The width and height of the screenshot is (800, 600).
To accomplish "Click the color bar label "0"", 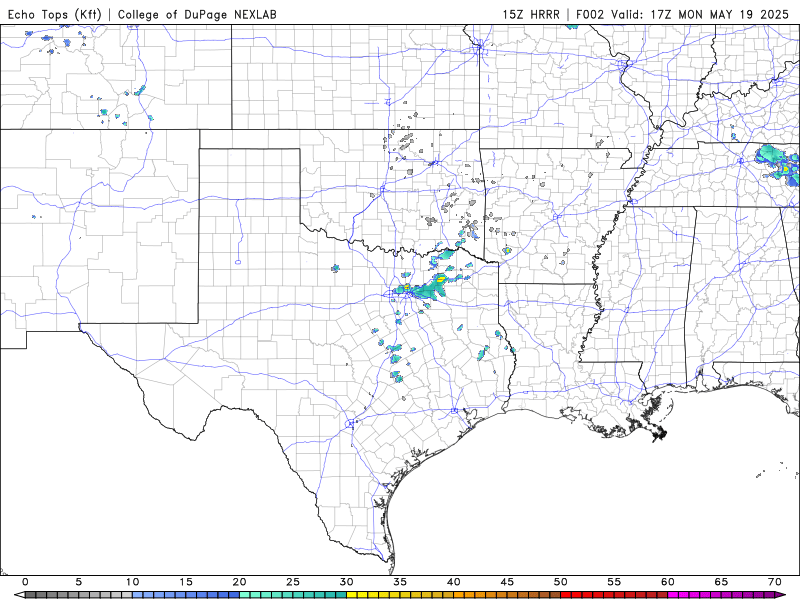I will point(26,582).
